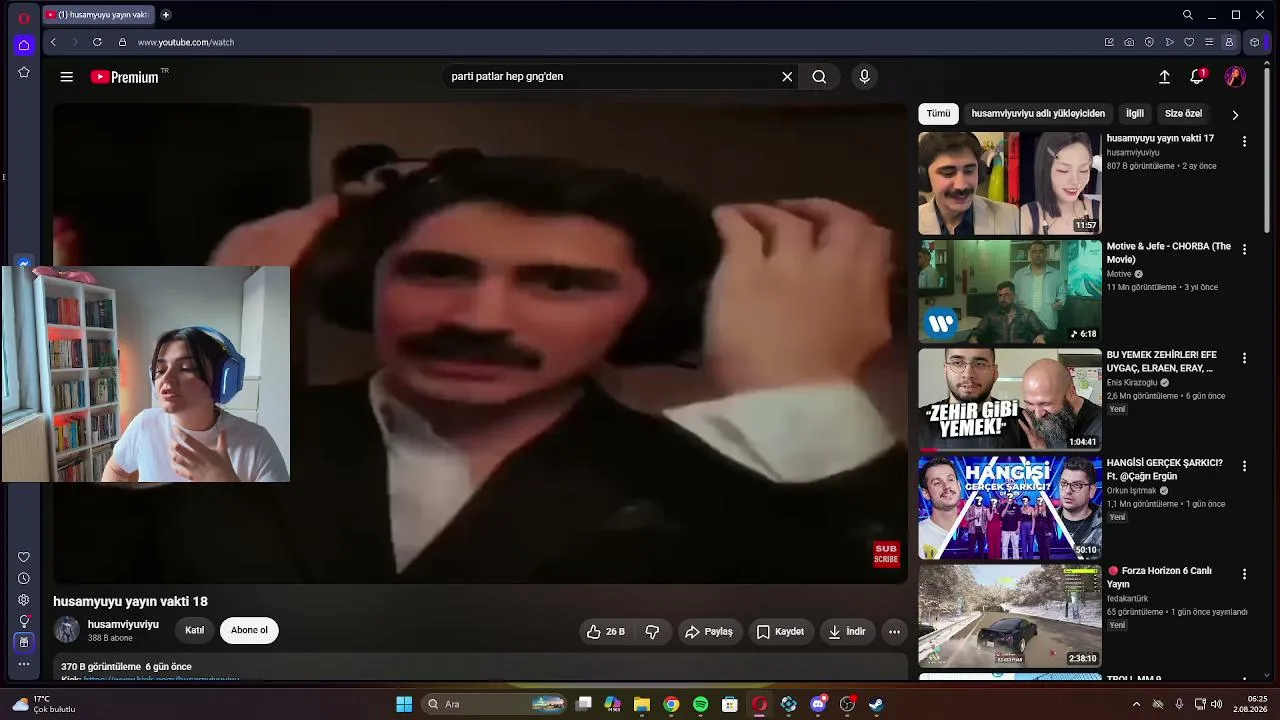Open the personal news heart in the sidebar
1280x720 pixels.
(x=24, y=557)
